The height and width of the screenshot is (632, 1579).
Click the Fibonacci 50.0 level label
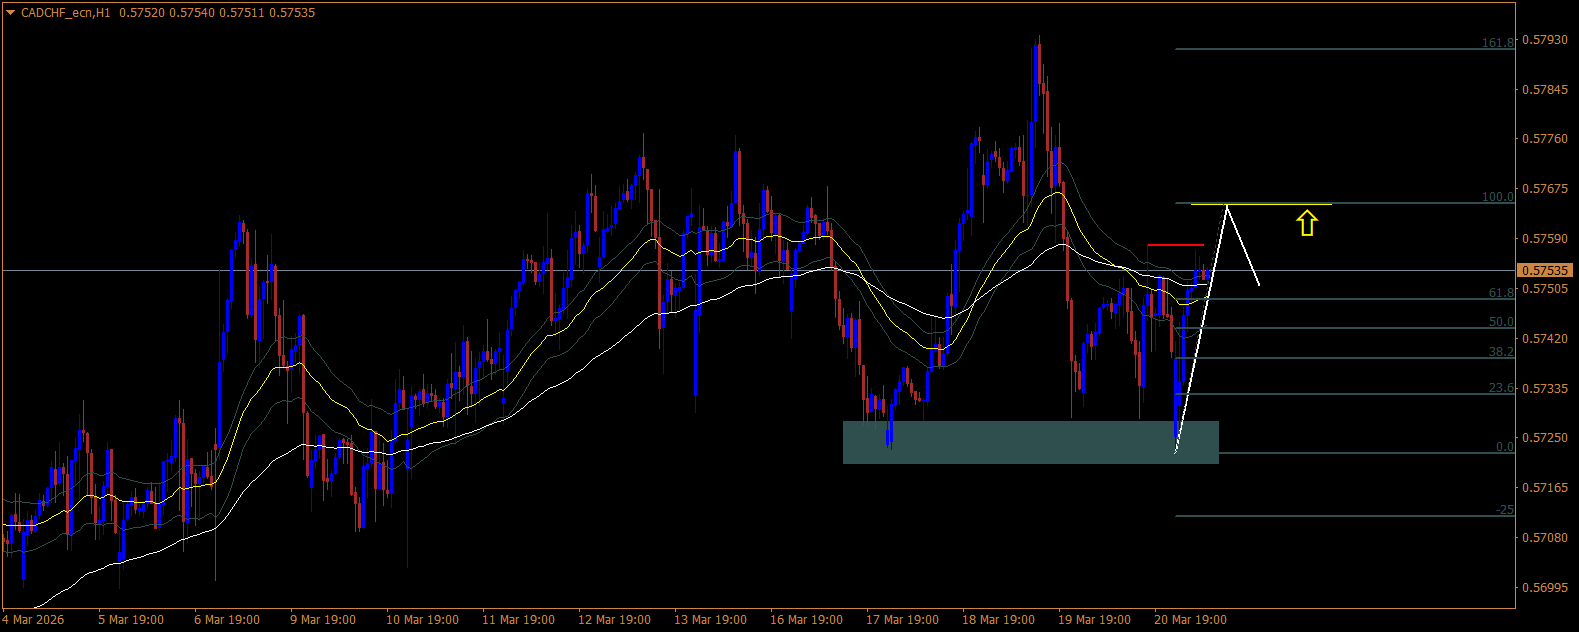(1501, 322)
